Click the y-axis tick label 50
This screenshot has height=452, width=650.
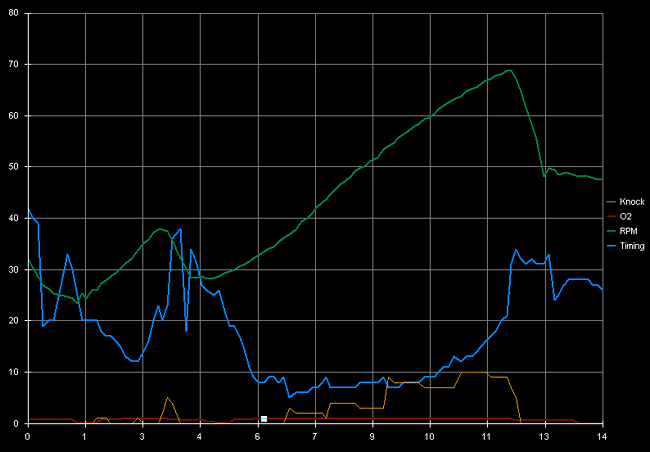[x=13, y=167]
